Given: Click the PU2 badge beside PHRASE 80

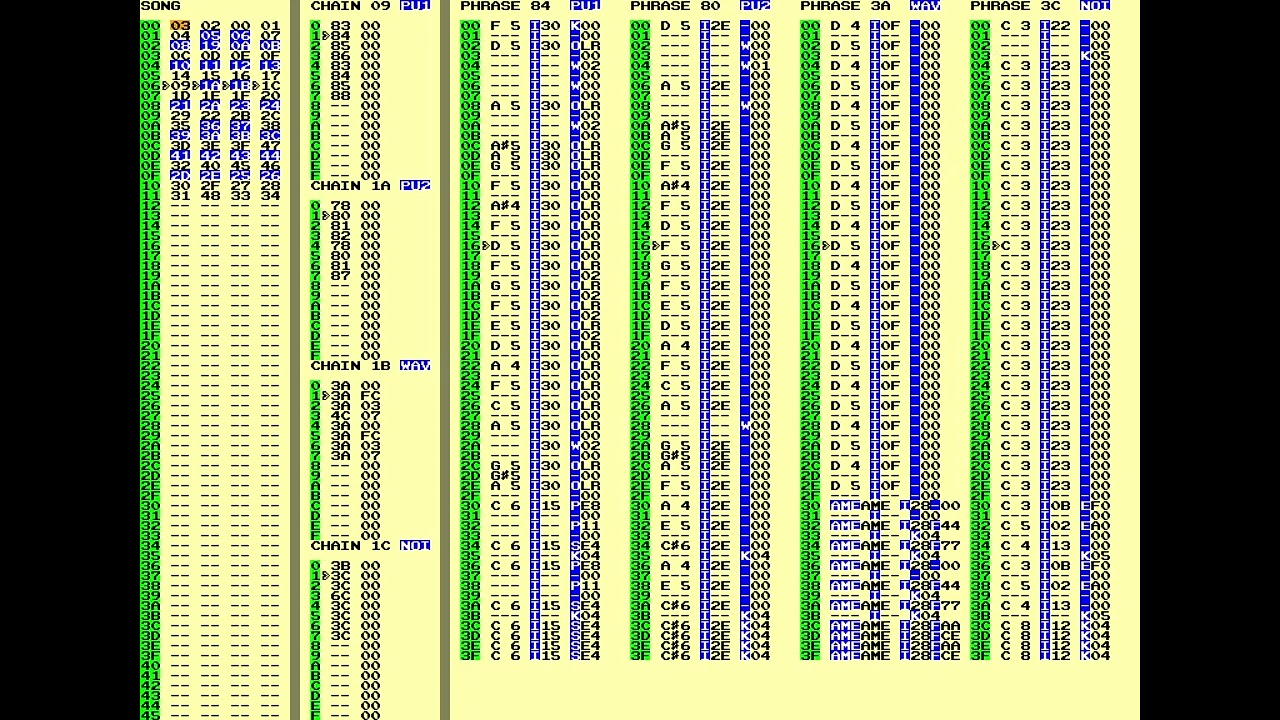Looking at the screenshot, I should tap(755, 6).
